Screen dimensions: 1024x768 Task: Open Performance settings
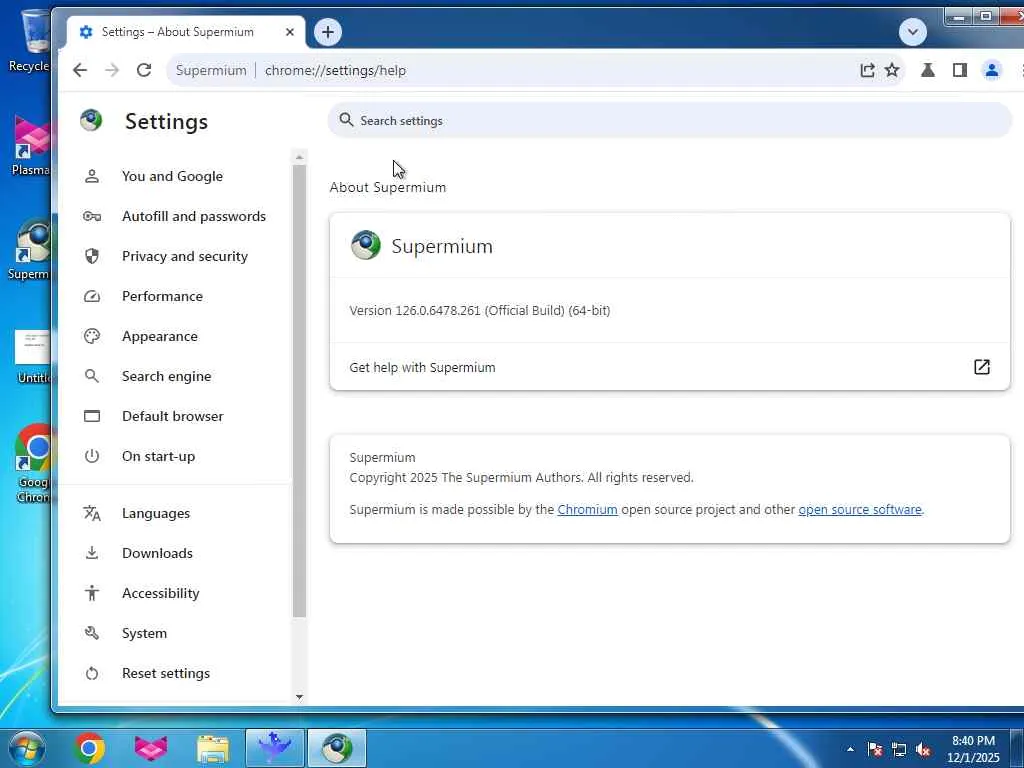coord(162,296)
